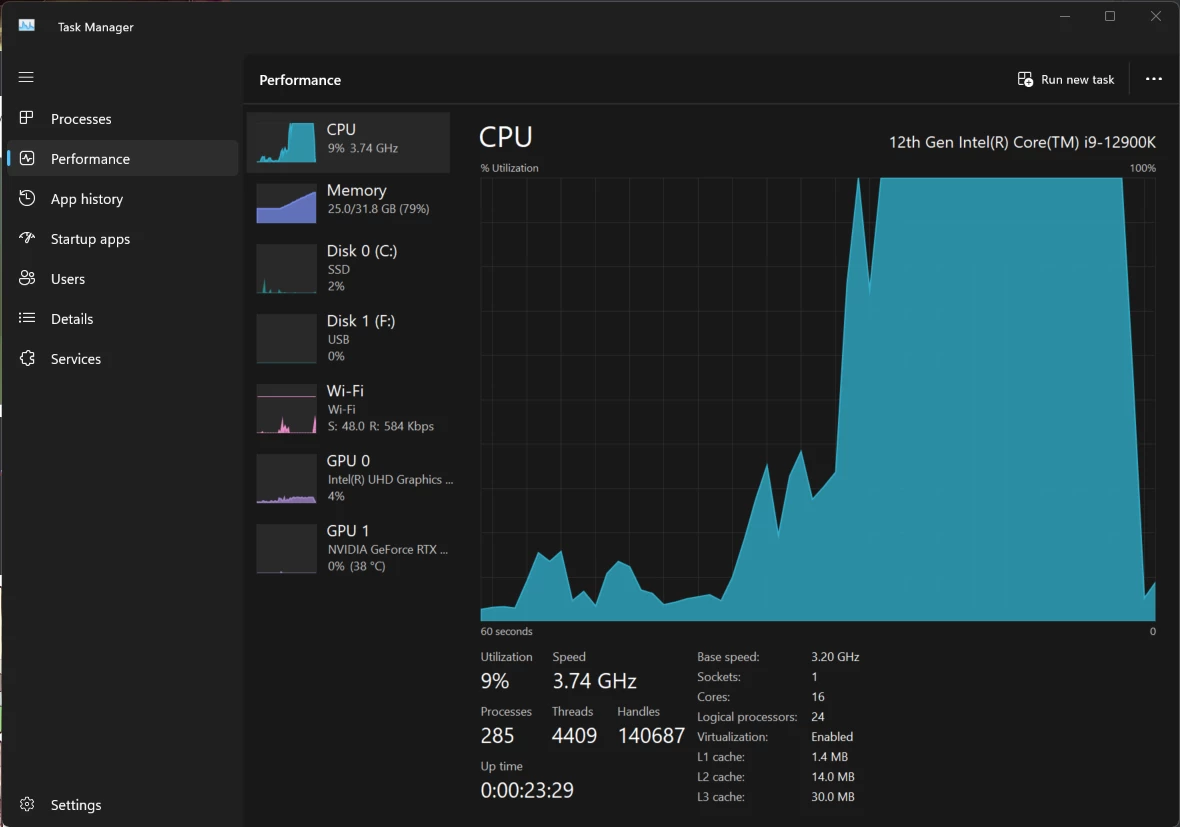Click the Users people icon
Screen dimensions: 1180x827
tap(27, 278)
